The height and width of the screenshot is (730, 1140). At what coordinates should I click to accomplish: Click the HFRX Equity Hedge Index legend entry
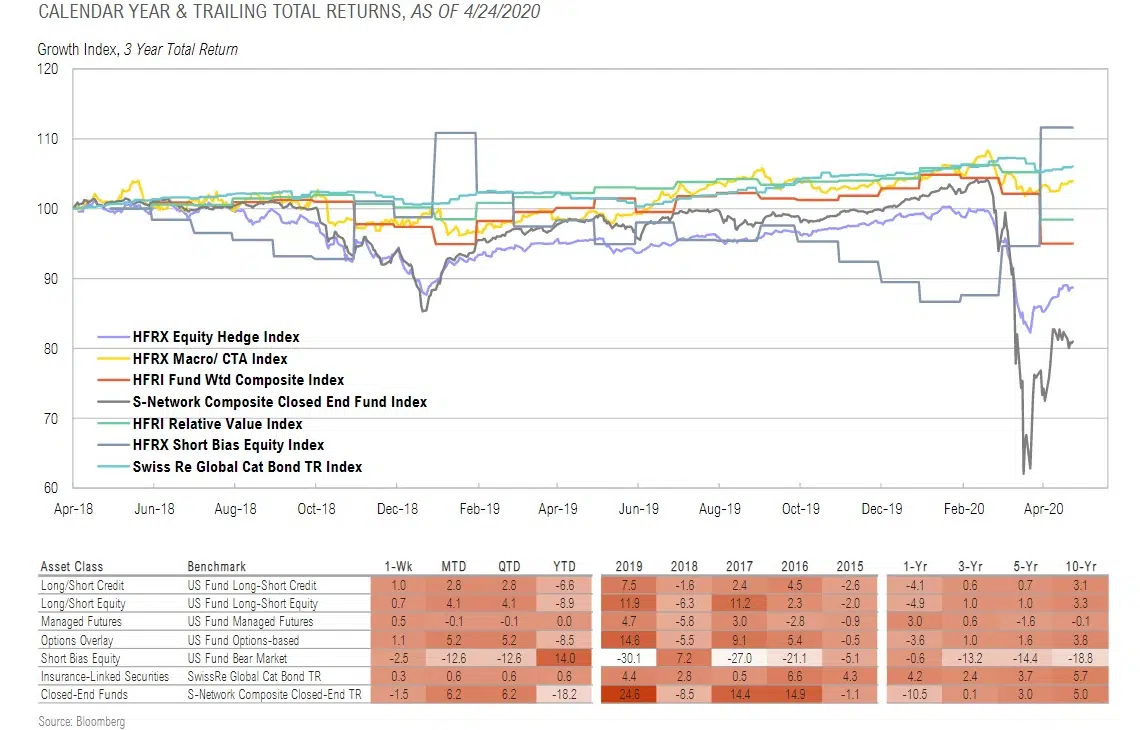click(x=215, y=337)
